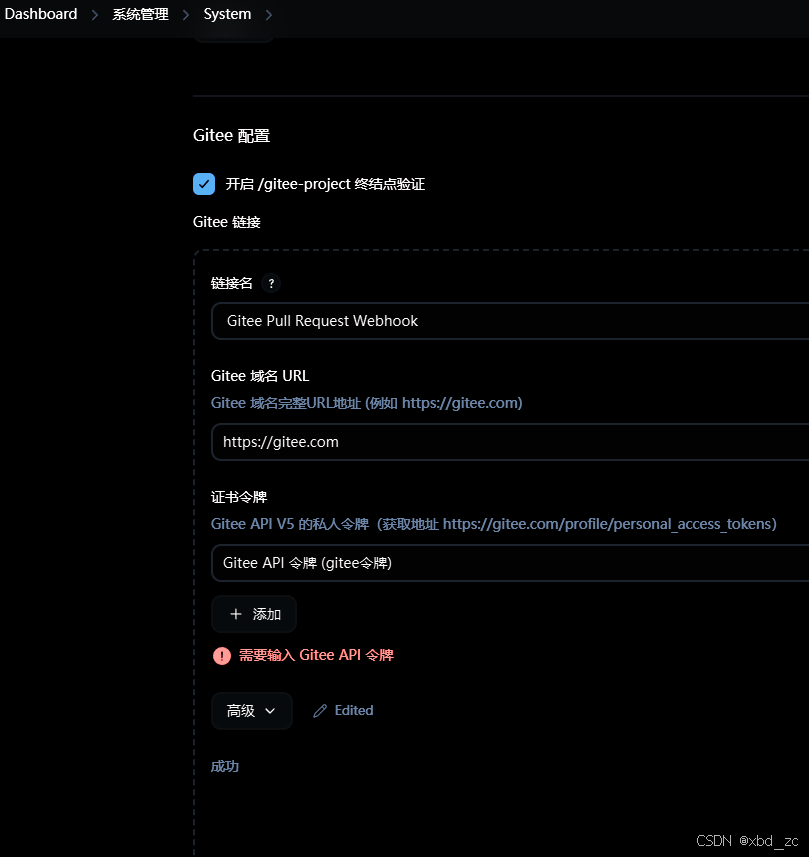The height and width of the screenshot is (857, 809).
Task: Open the Dashboard breadcrumb
Action: 41,14
